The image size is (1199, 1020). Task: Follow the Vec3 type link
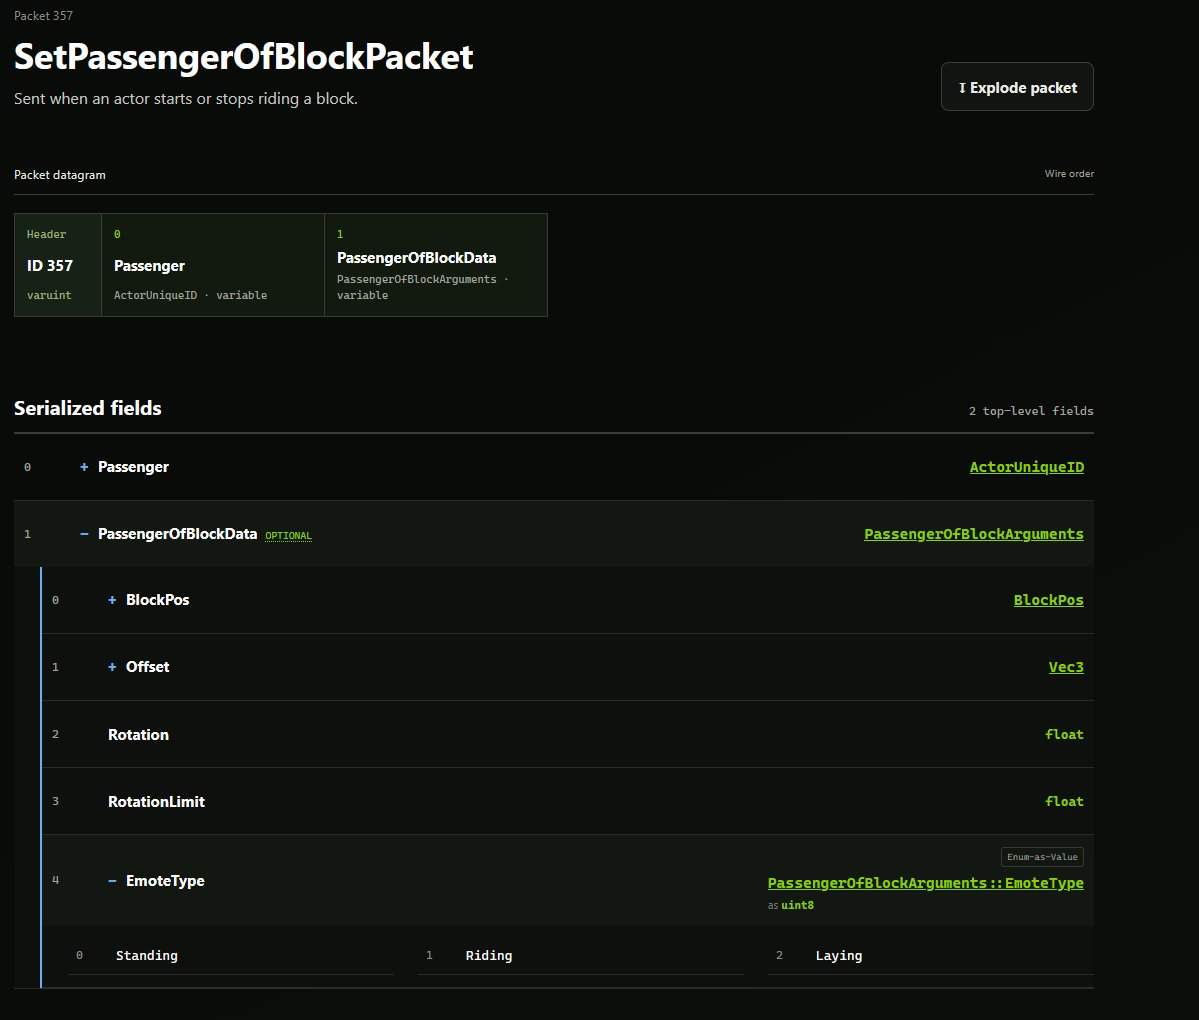click(1066, 667)
